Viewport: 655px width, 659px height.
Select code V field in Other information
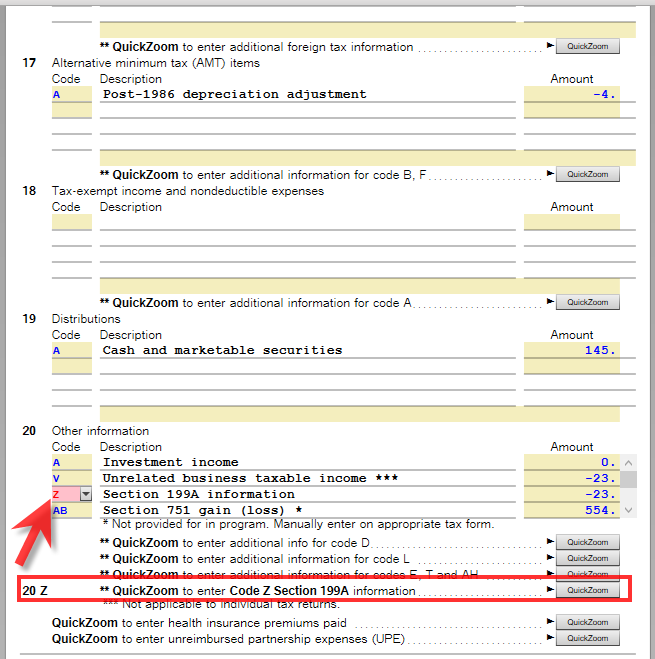[71, 478]
